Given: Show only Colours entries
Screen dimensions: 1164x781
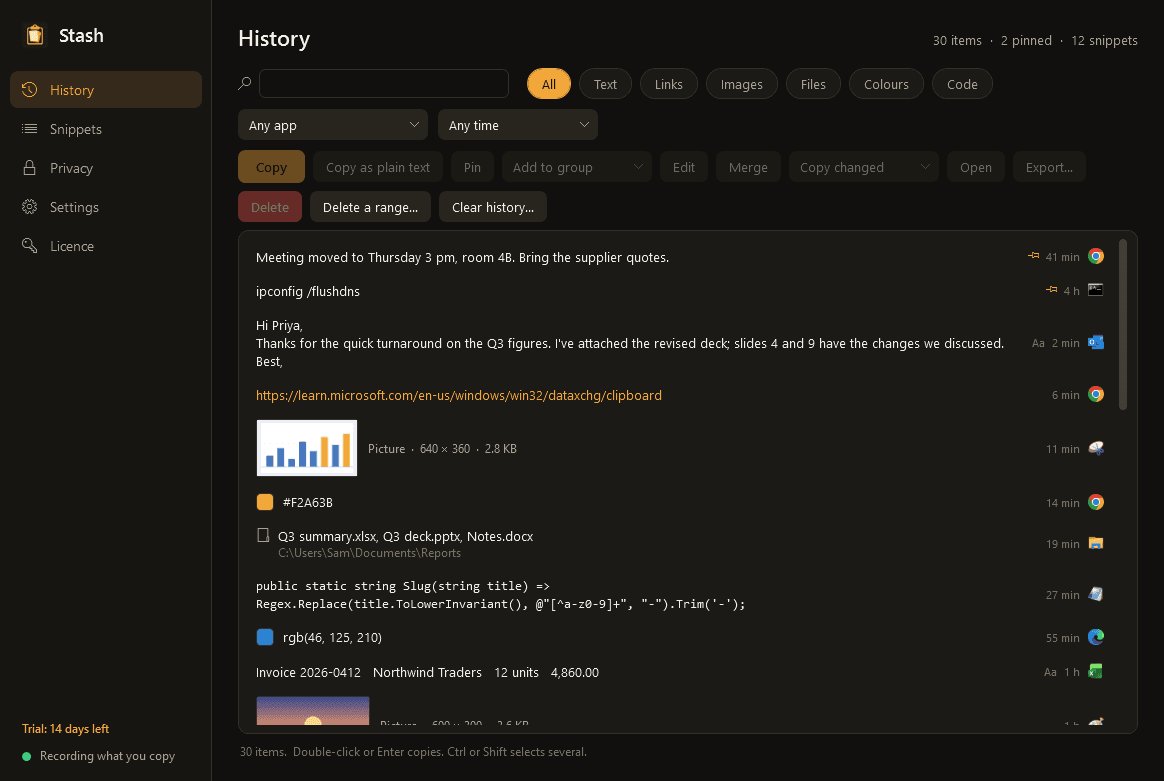Looking at the screenshot, I should [886, 84].
